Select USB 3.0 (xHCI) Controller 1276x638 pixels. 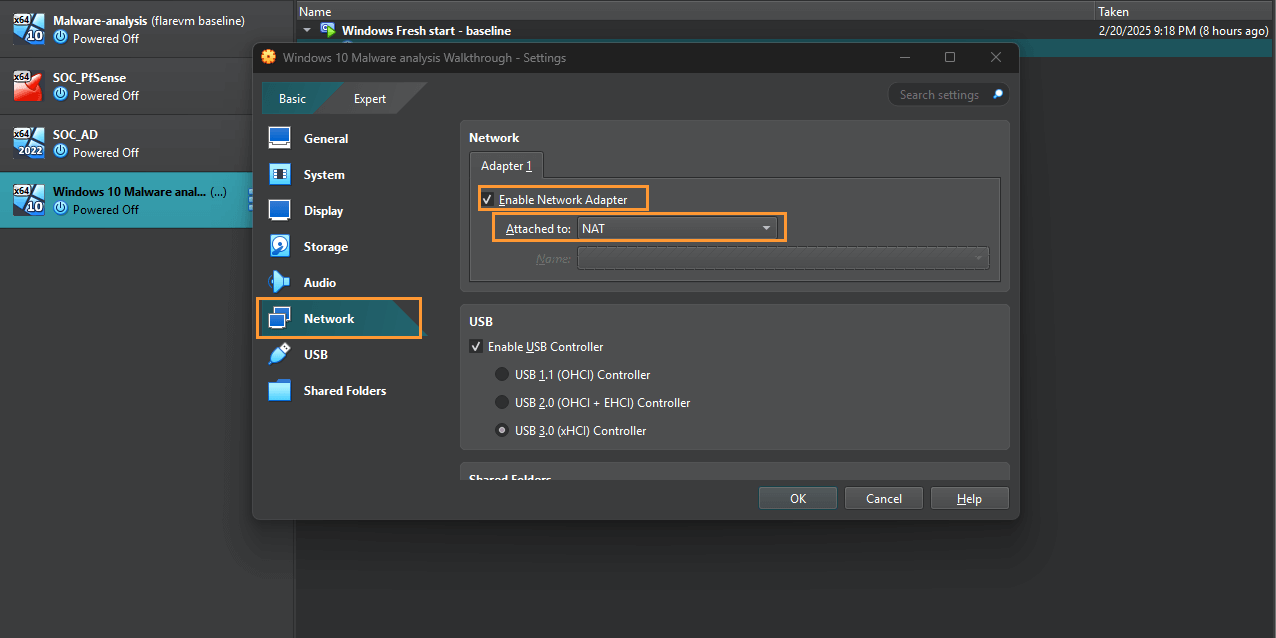pyautogui.click(x=502, y=431)
